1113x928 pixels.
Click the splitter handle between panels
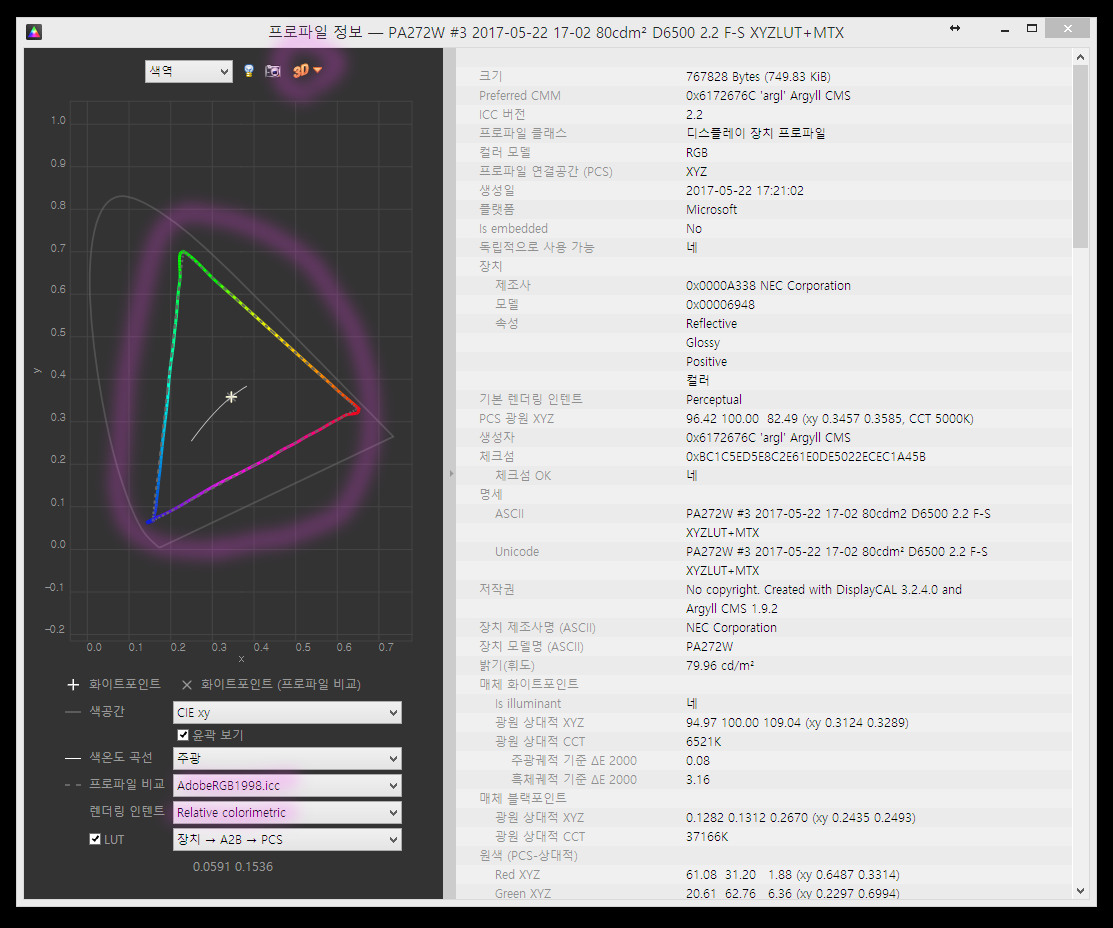tap(449, 474)
